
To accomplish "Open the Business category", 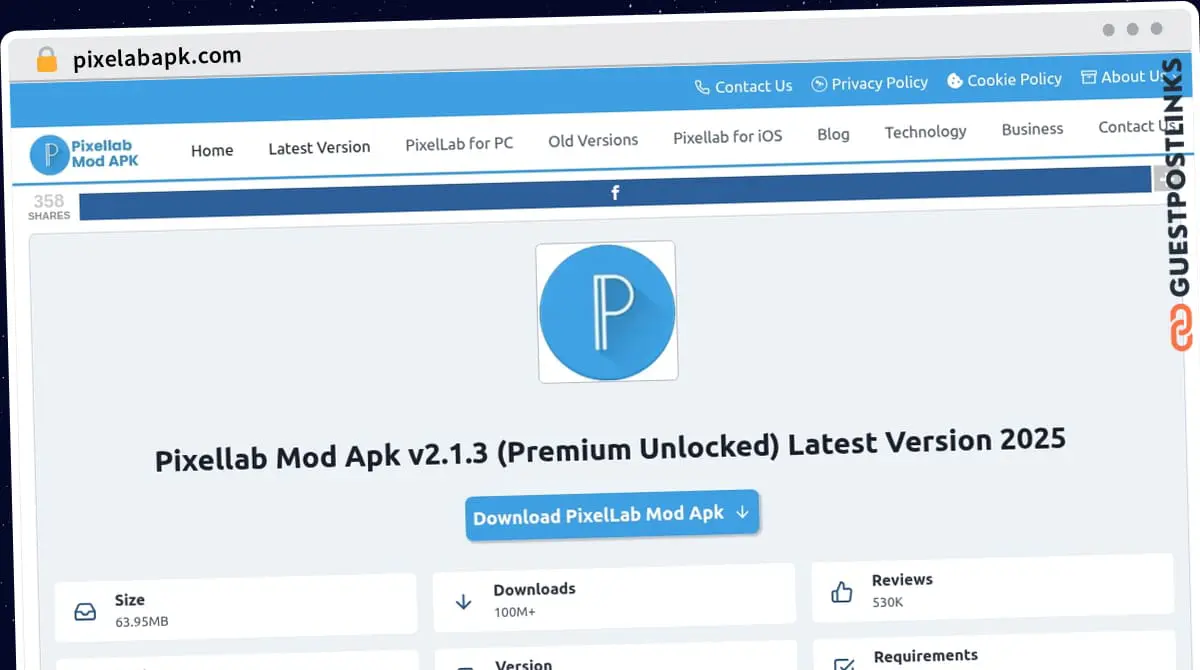I will click(1032, 129).
